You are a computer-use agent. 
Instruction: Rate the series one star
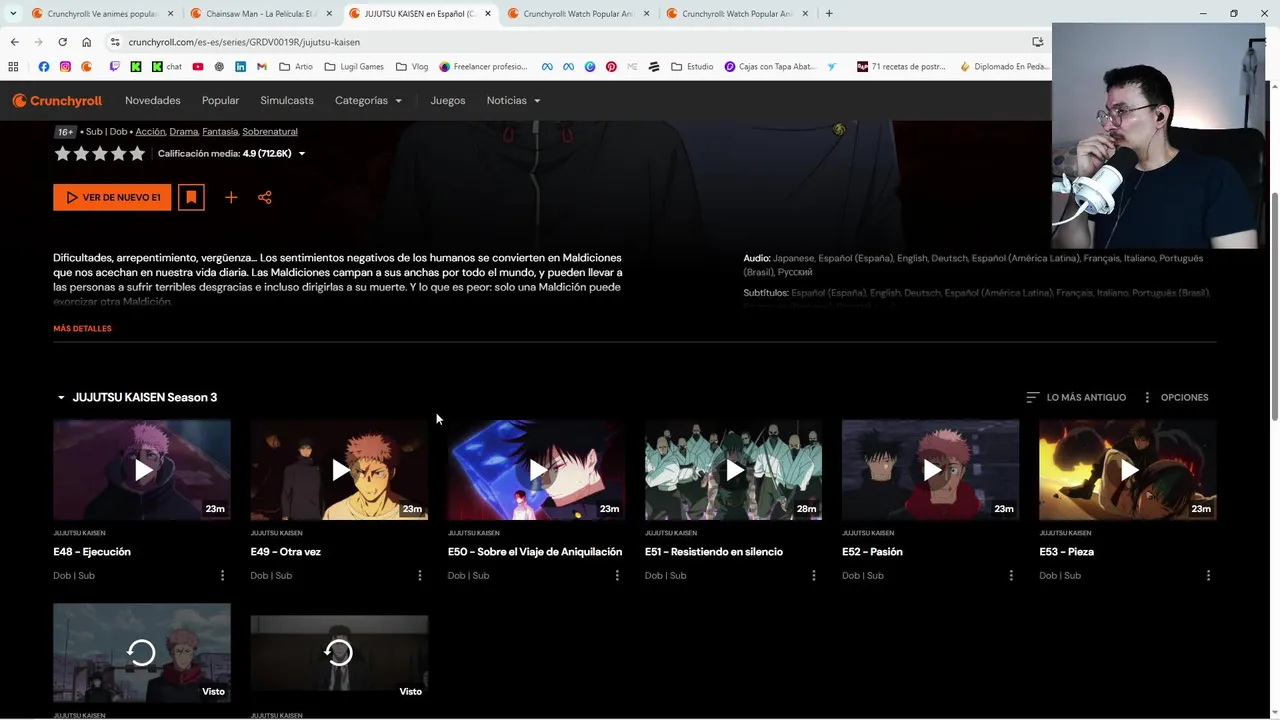point(62,154)
